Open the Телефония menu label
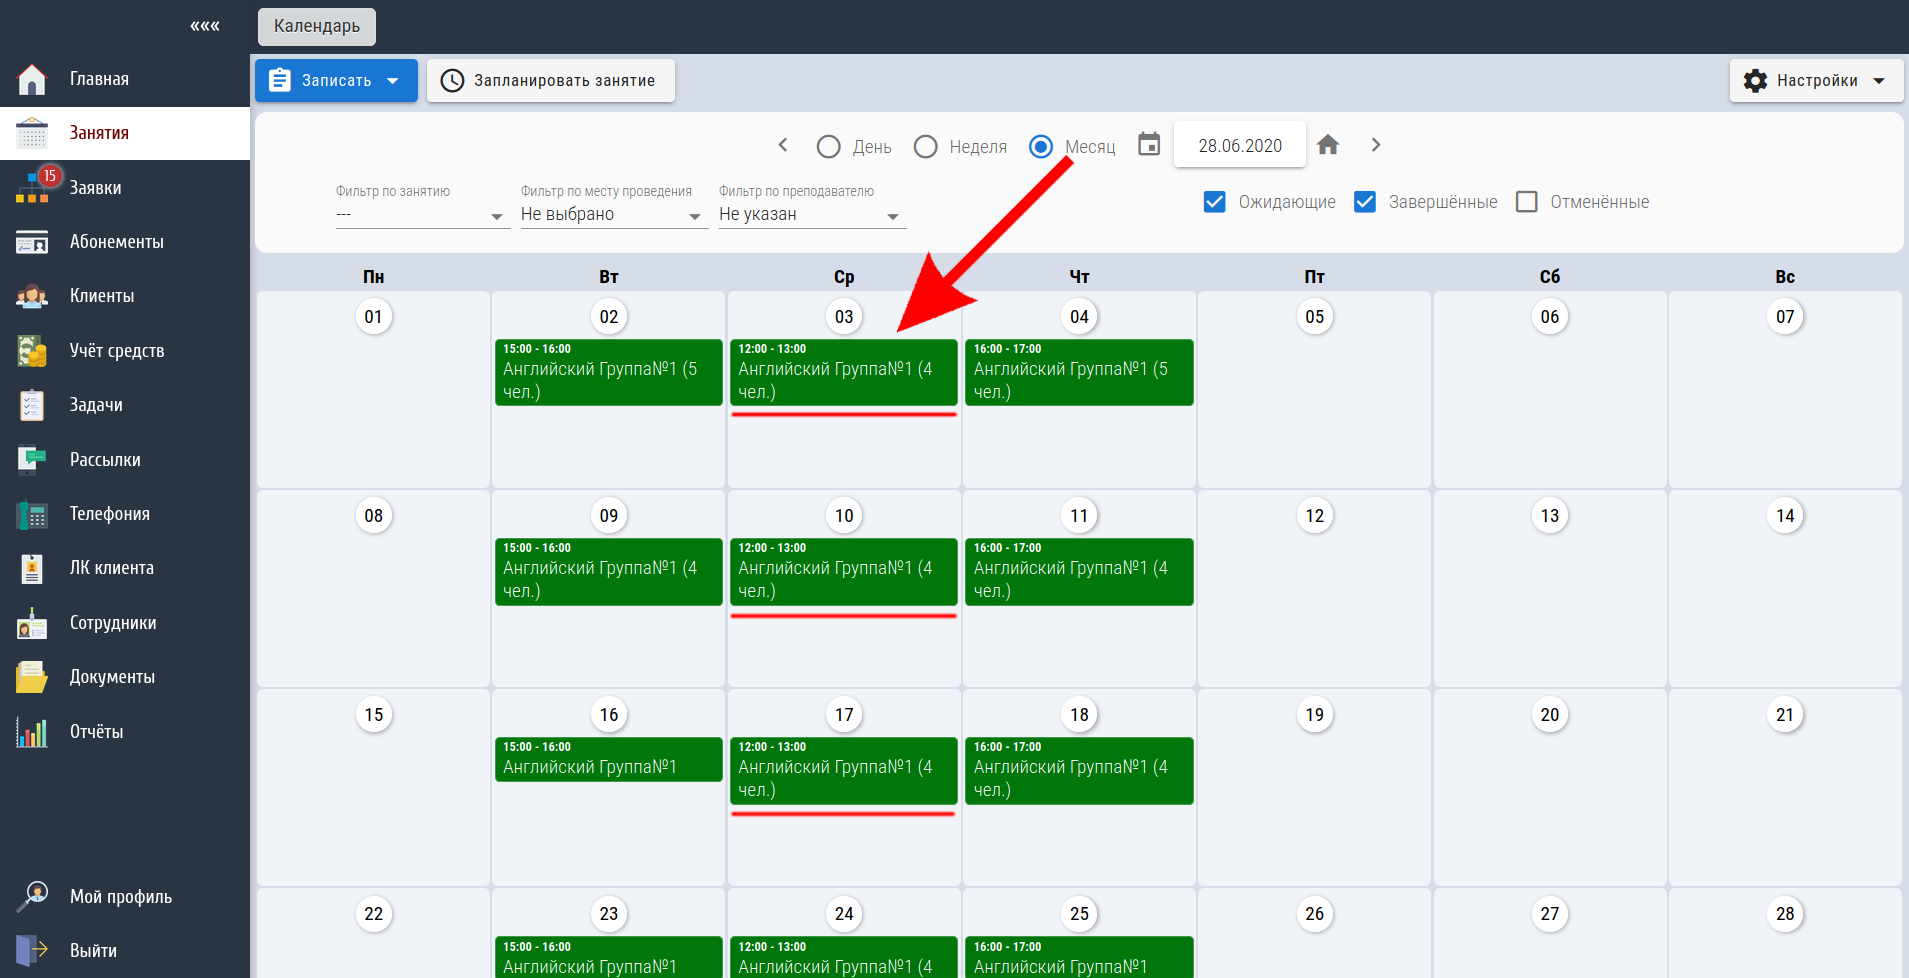Viewport: 1909px width, 978px height. 110,514
